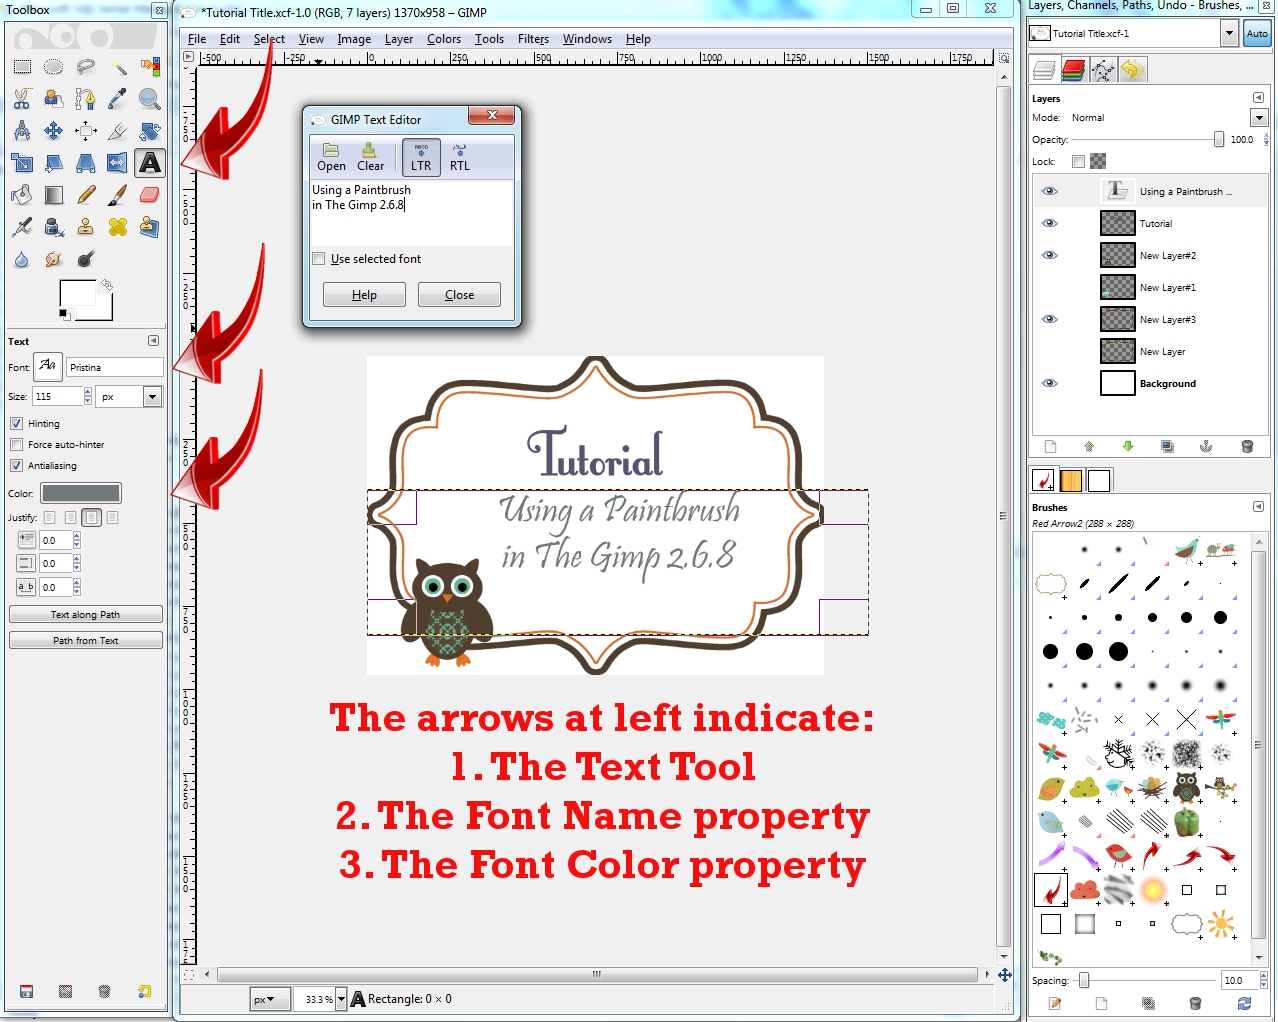1278x1022 pixels.
Task: Choose the Fuzzy Select magic wand tool
Action: (117, 67)
